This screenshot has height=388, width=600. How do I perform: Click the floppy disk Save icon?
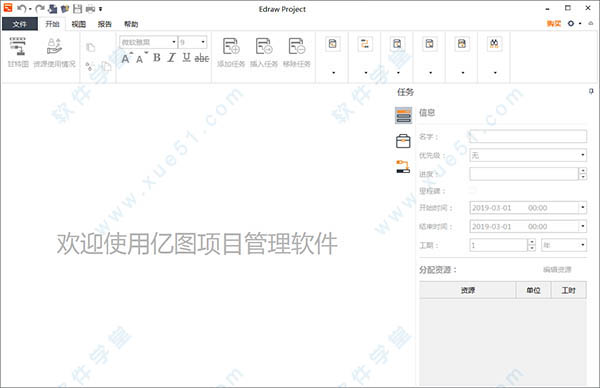77,8
